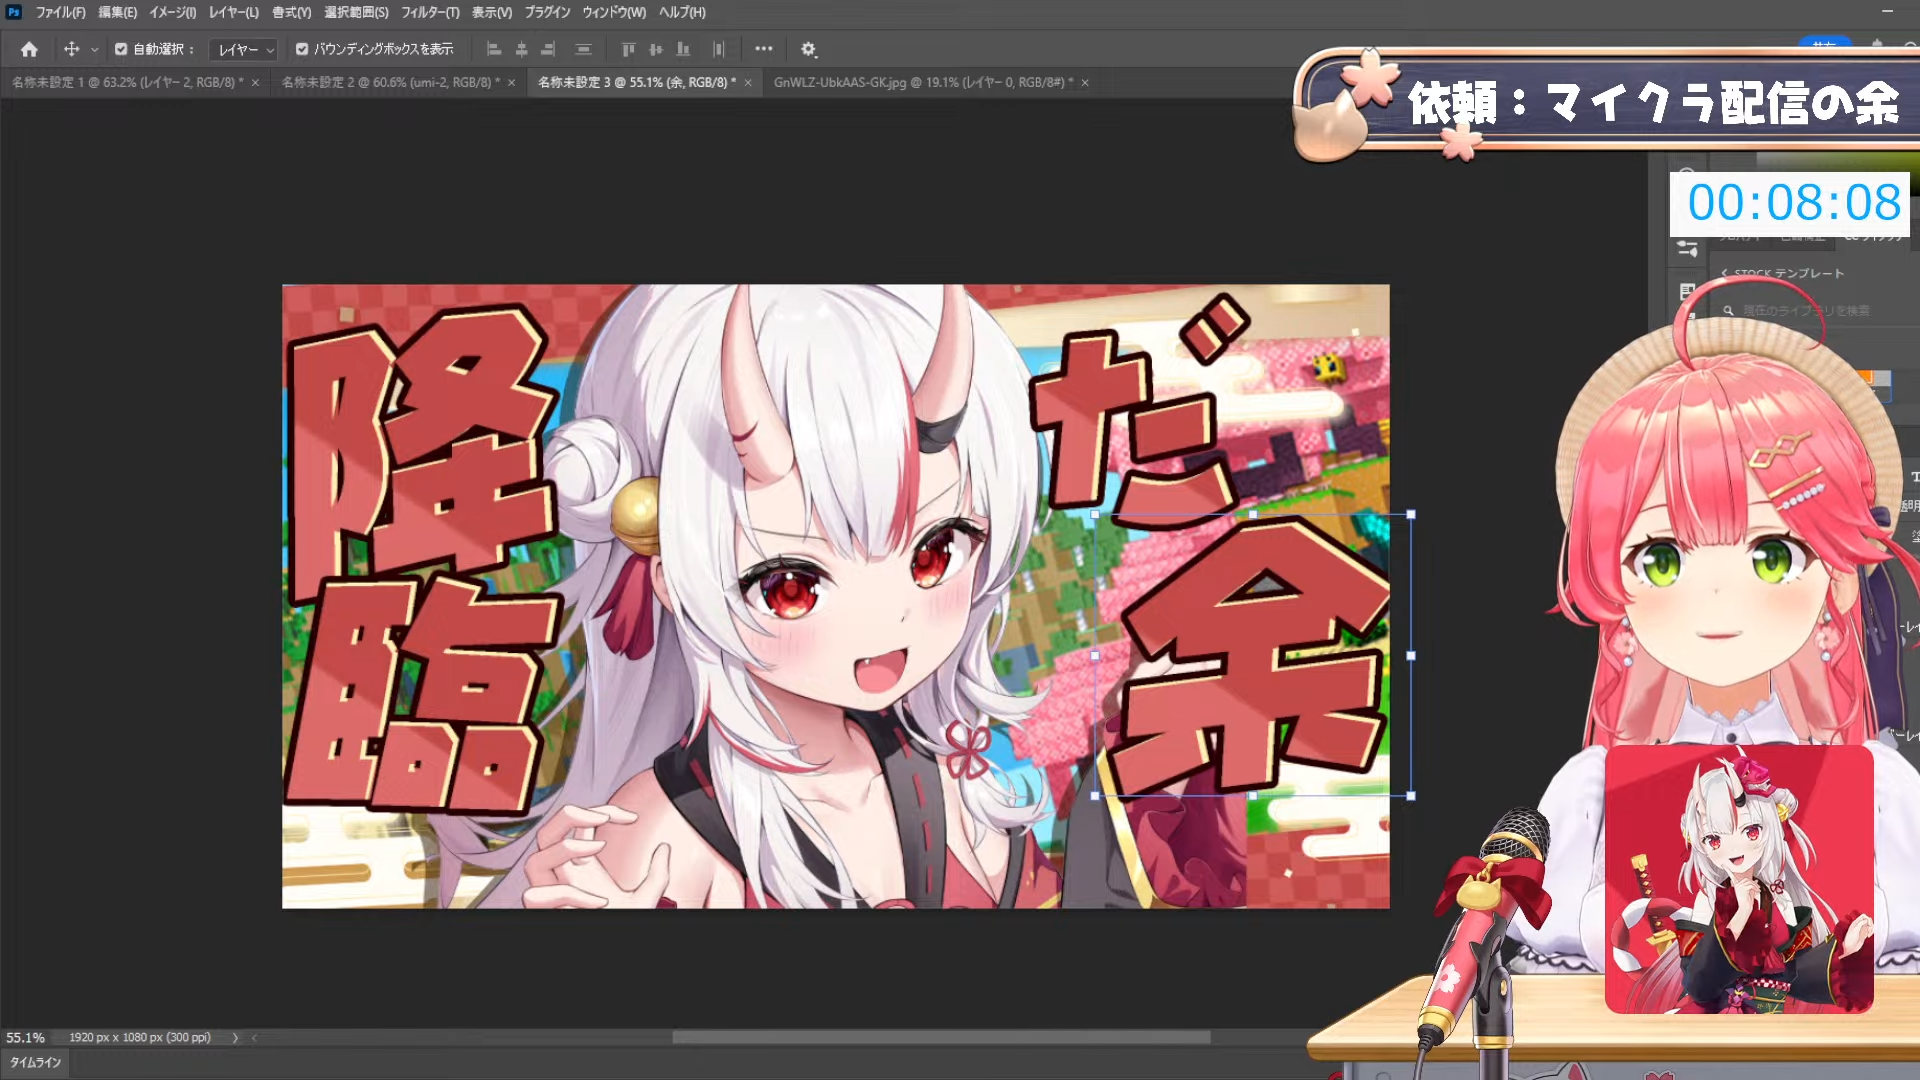Click the align right edges icon
This screenshot has width=1920, height=1080.
(x=548, y=49)
